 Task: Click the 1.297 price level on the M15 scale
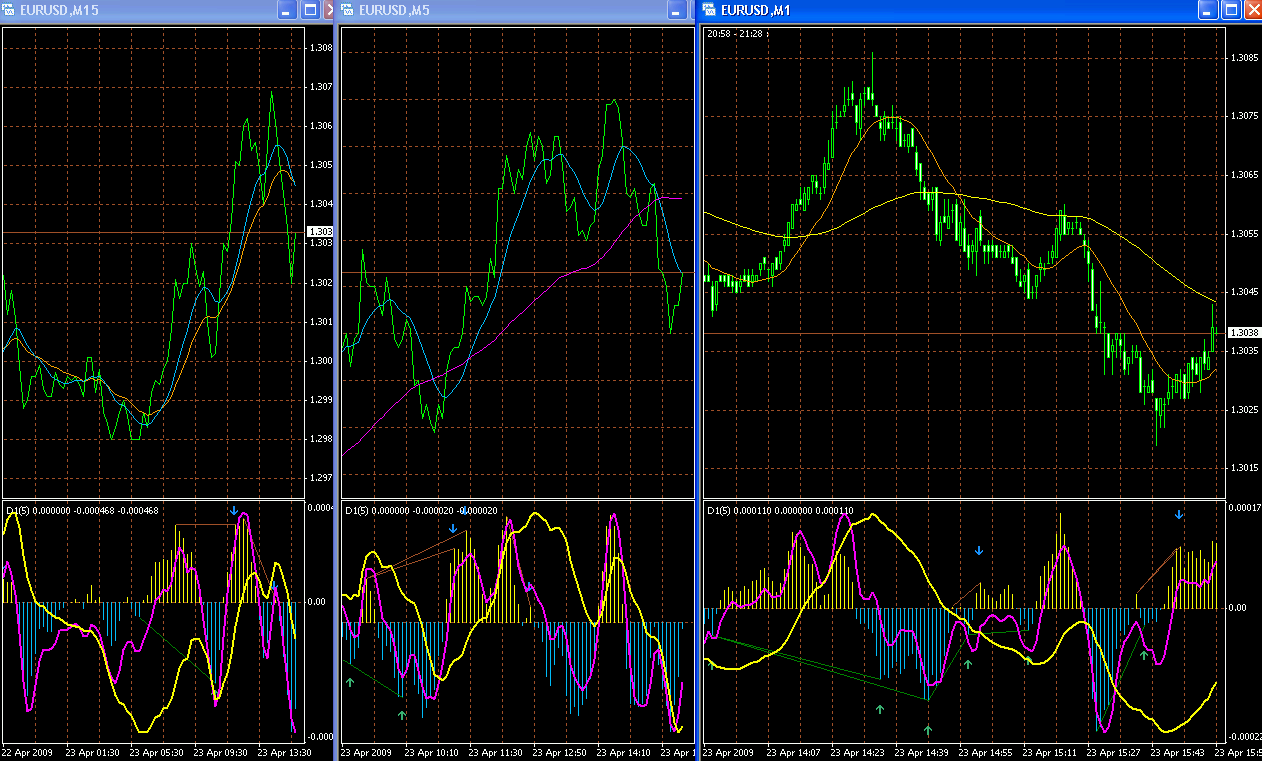[x=321, y=478]
